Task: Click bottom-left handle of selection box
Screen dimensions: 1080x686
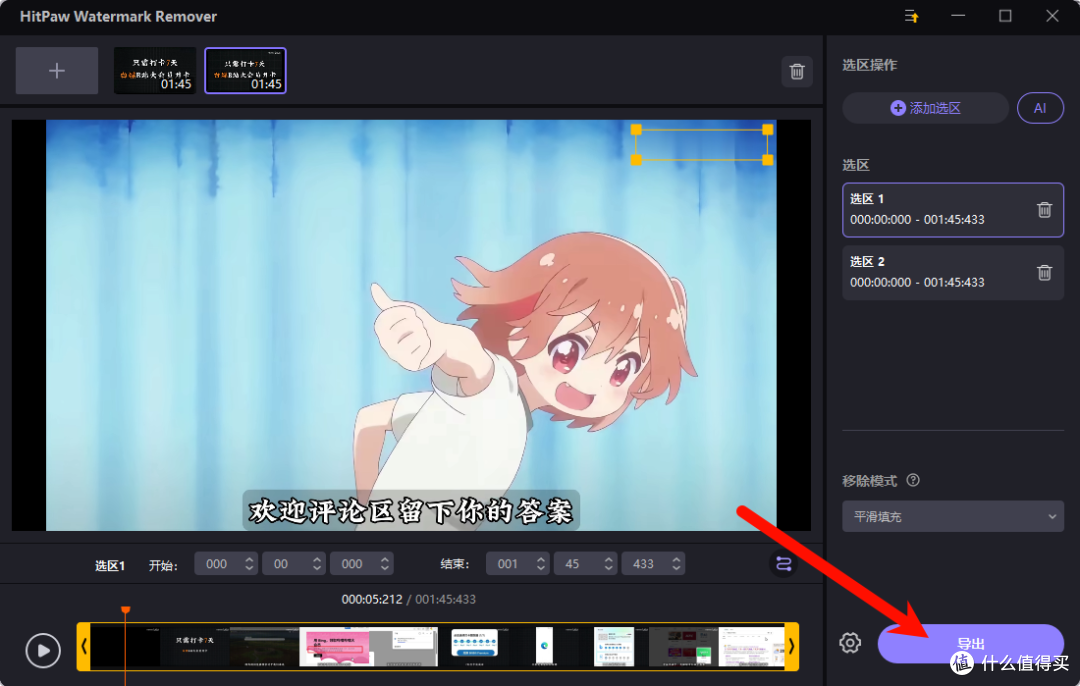Action: (x=636, y=160)
